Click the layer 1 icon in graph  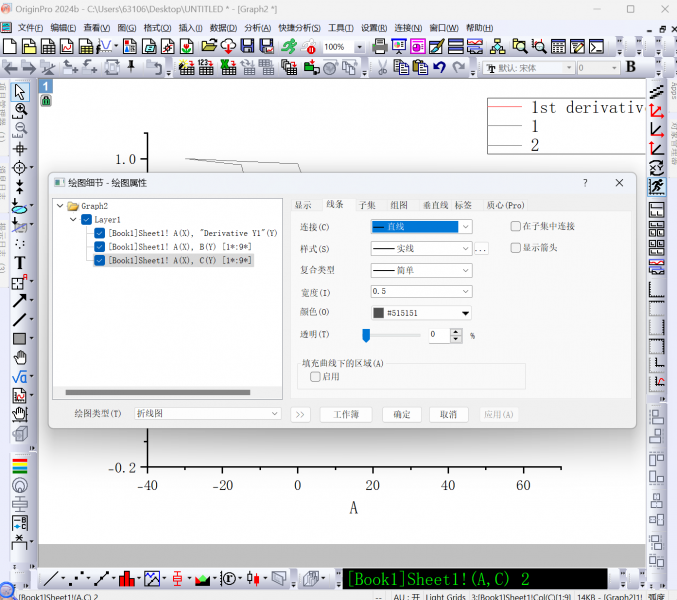tap(45, 87)
